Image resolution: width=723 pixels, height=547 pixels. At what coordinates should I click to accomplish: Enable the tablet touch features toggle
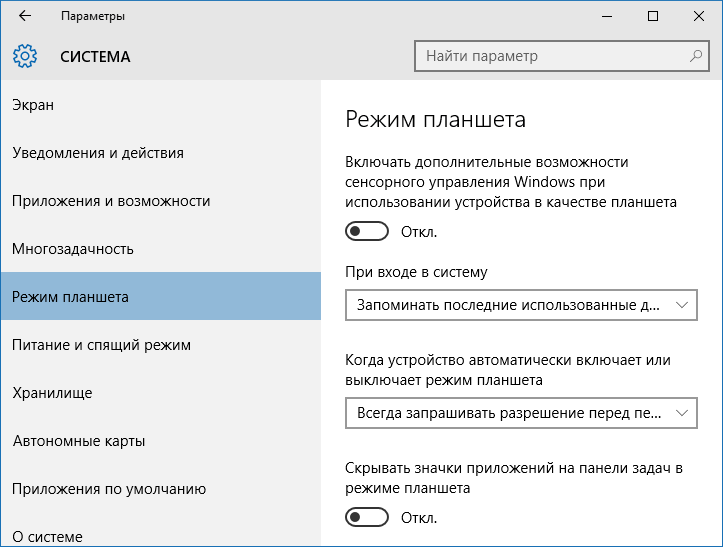[365, 232]
